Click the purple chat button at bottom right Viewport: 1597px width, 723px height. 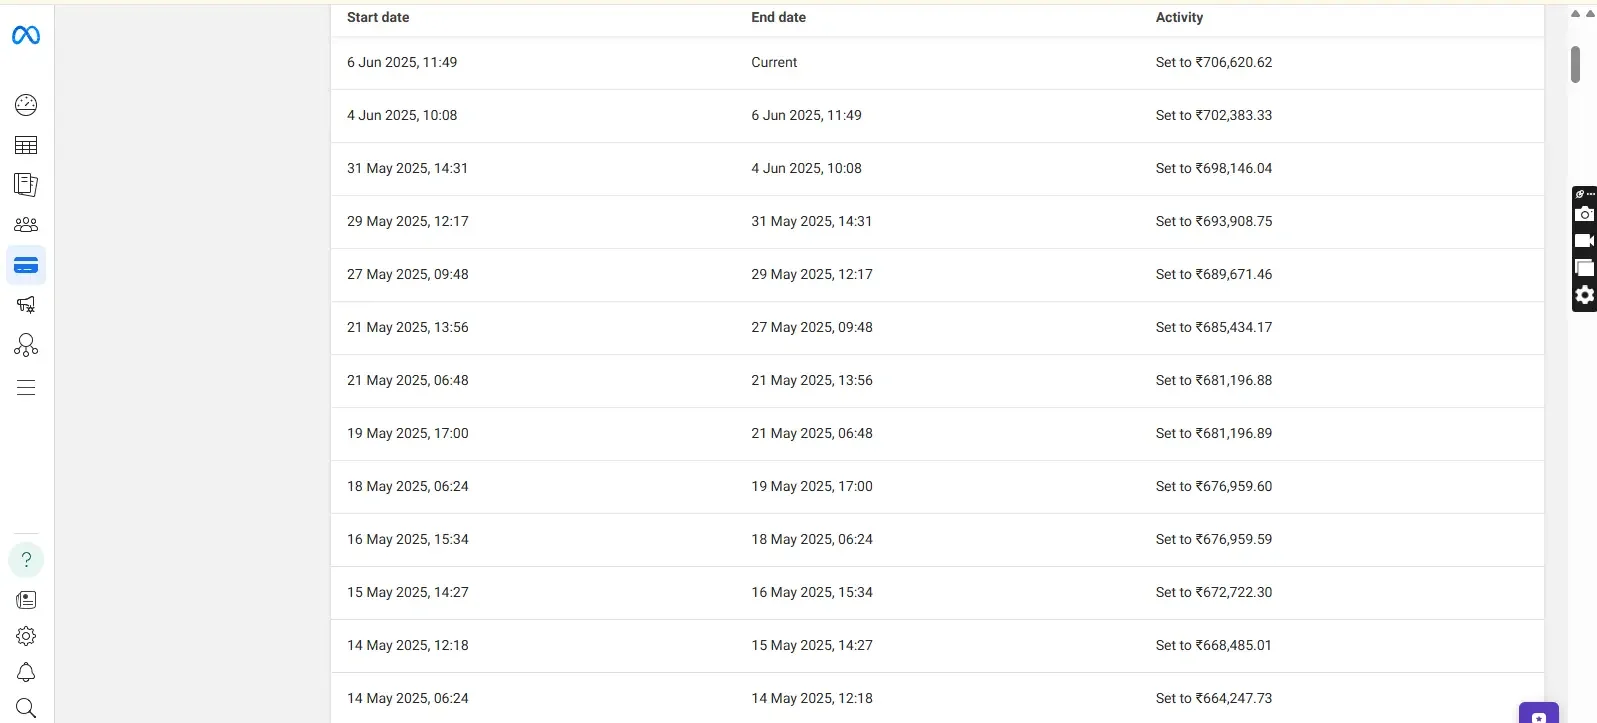click(1538, 714)
